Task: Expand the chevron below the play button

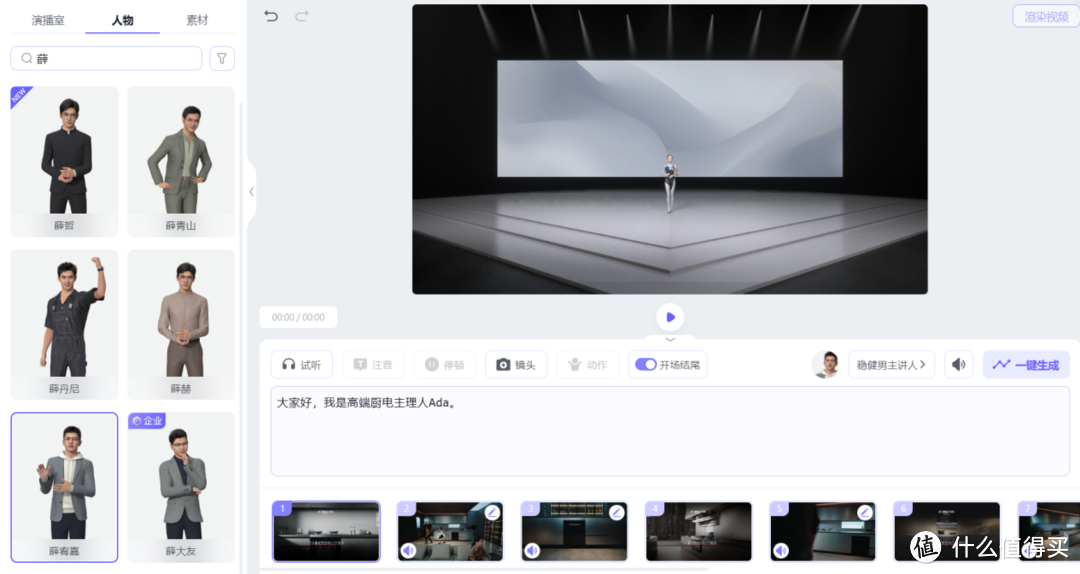Action: pos(670,340)
